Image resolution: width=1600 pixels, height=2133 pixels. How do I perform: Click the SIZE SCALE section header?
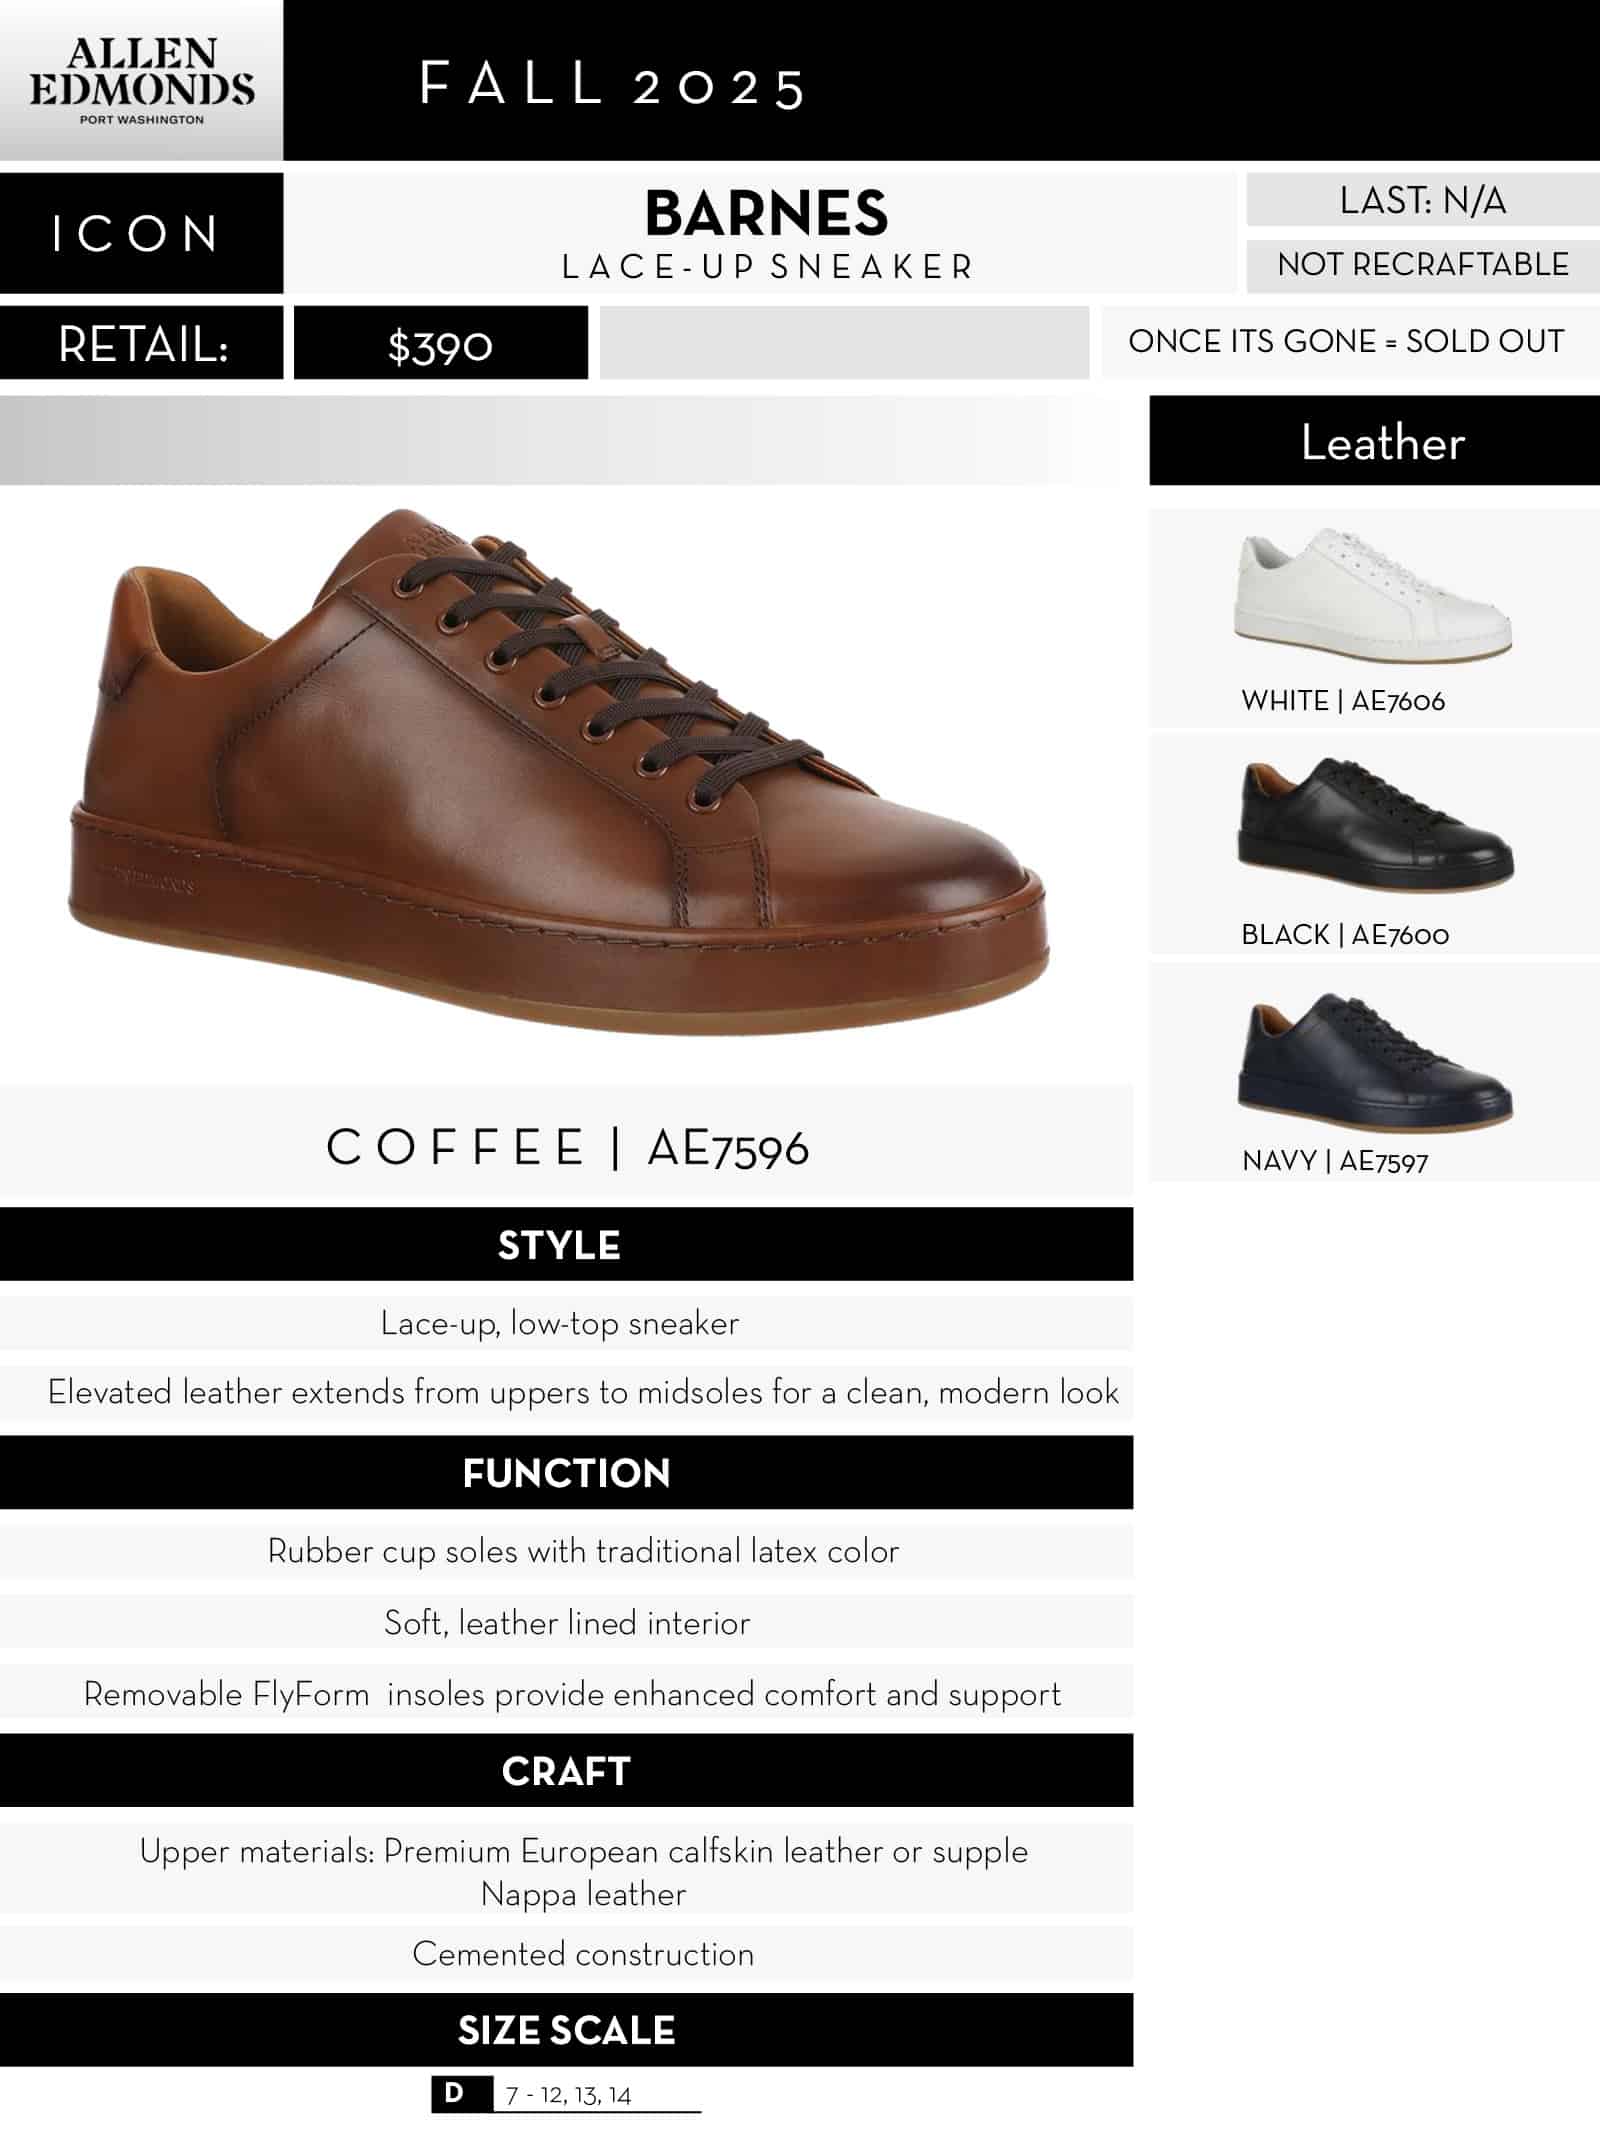coord(566,2030)
